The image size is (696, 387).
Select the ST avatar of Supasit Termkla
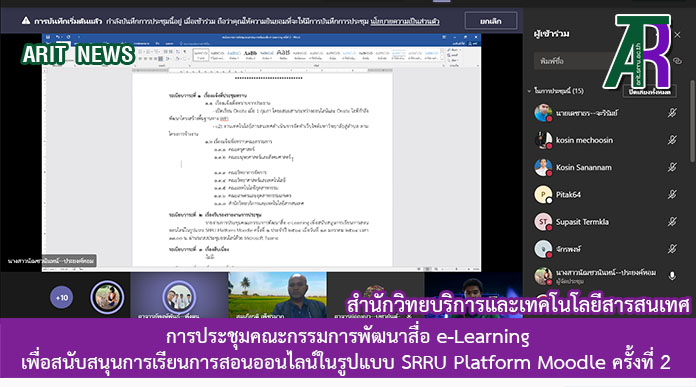click(543, 221)
